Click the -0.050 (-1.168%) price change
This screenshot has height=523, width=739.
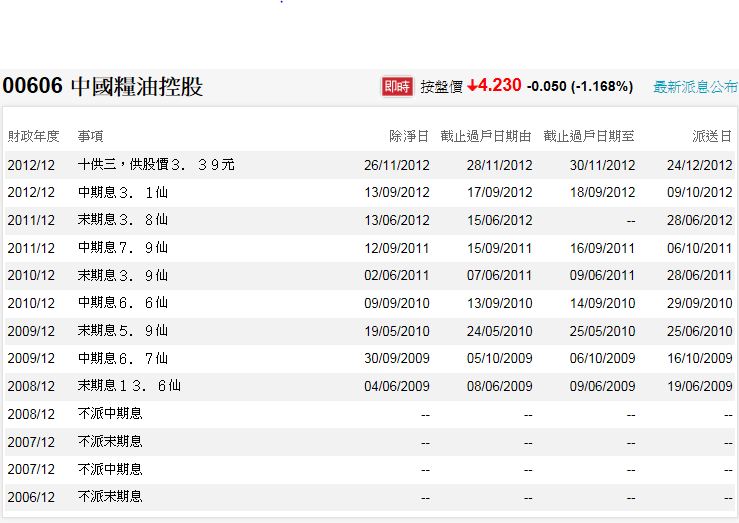pyautogui.click(x=580, y=87)
